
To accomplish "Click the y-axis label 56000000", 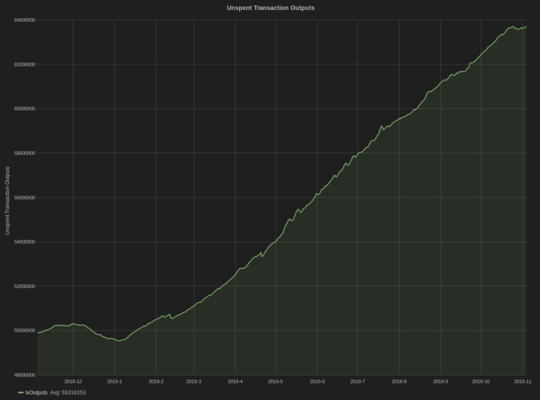I will tap(24, 197).
